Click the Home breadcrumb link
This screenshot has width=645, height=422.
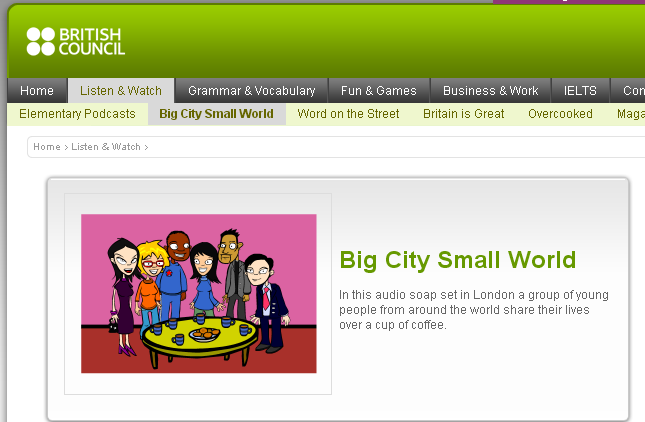click(x=47, y=147)
